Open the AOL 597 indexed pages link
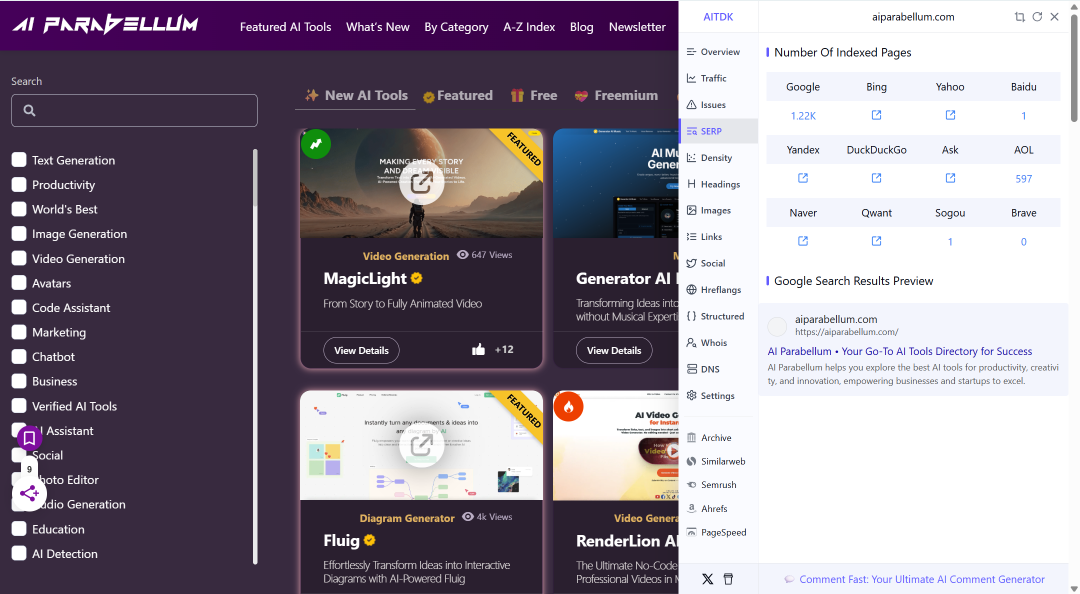Screen dimensions: 1080x594 [1024, 178]
